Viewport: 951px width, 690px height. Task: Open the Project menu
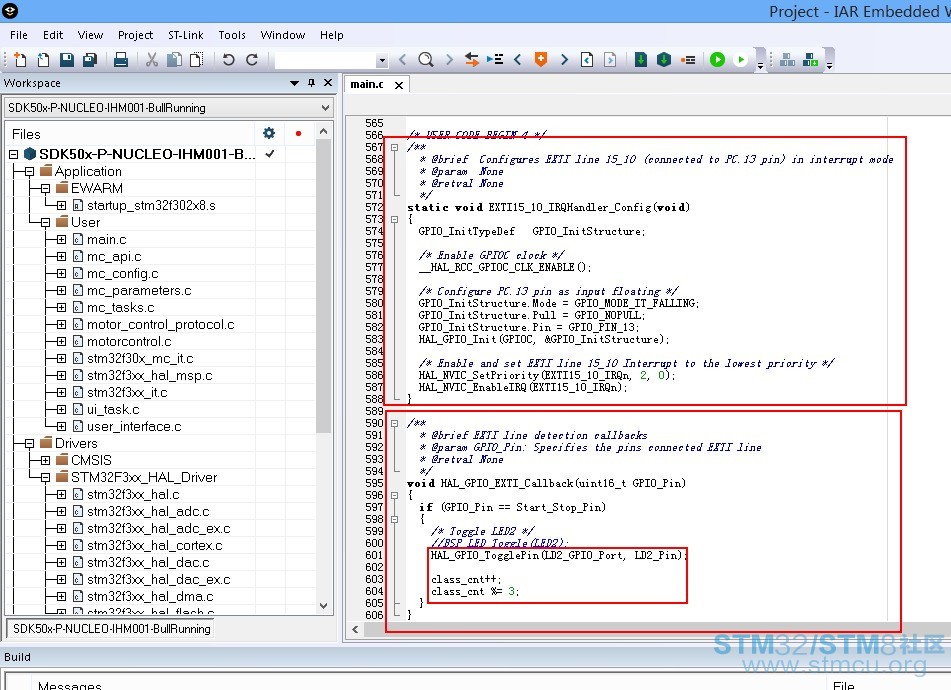(x=135, y=35)
